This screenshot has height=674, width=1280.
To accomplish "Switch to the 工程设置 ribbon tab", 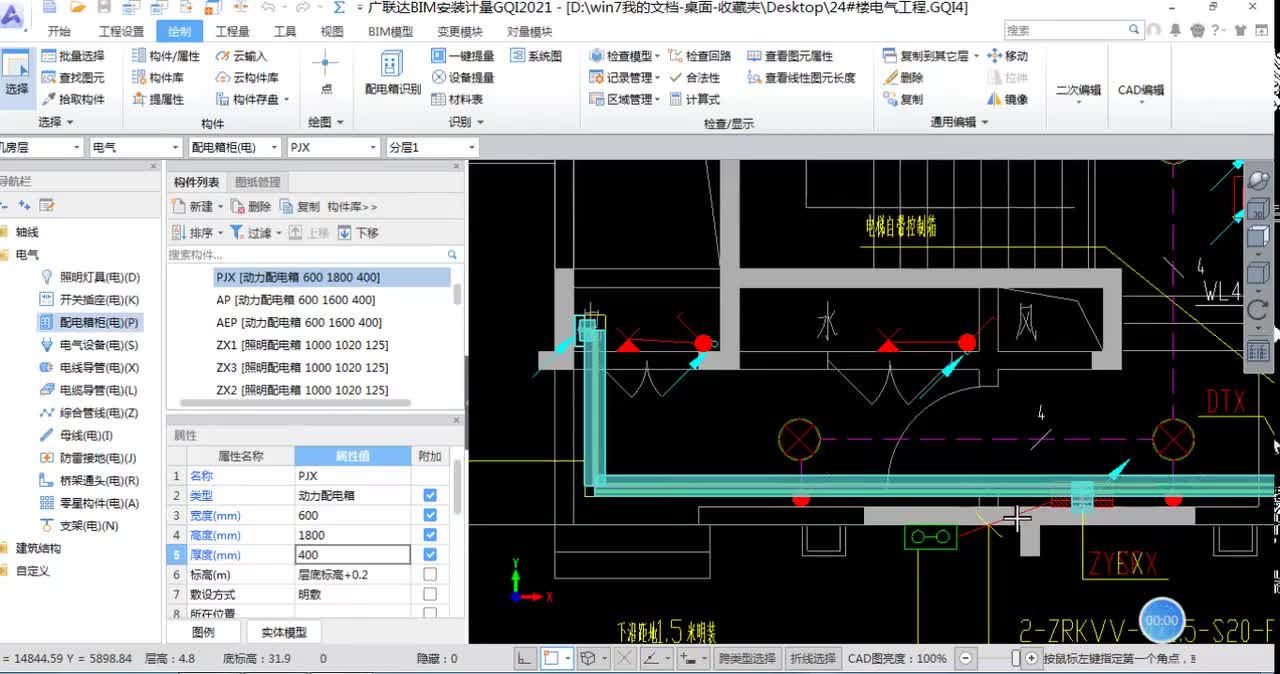I will (x=121, y=31).
